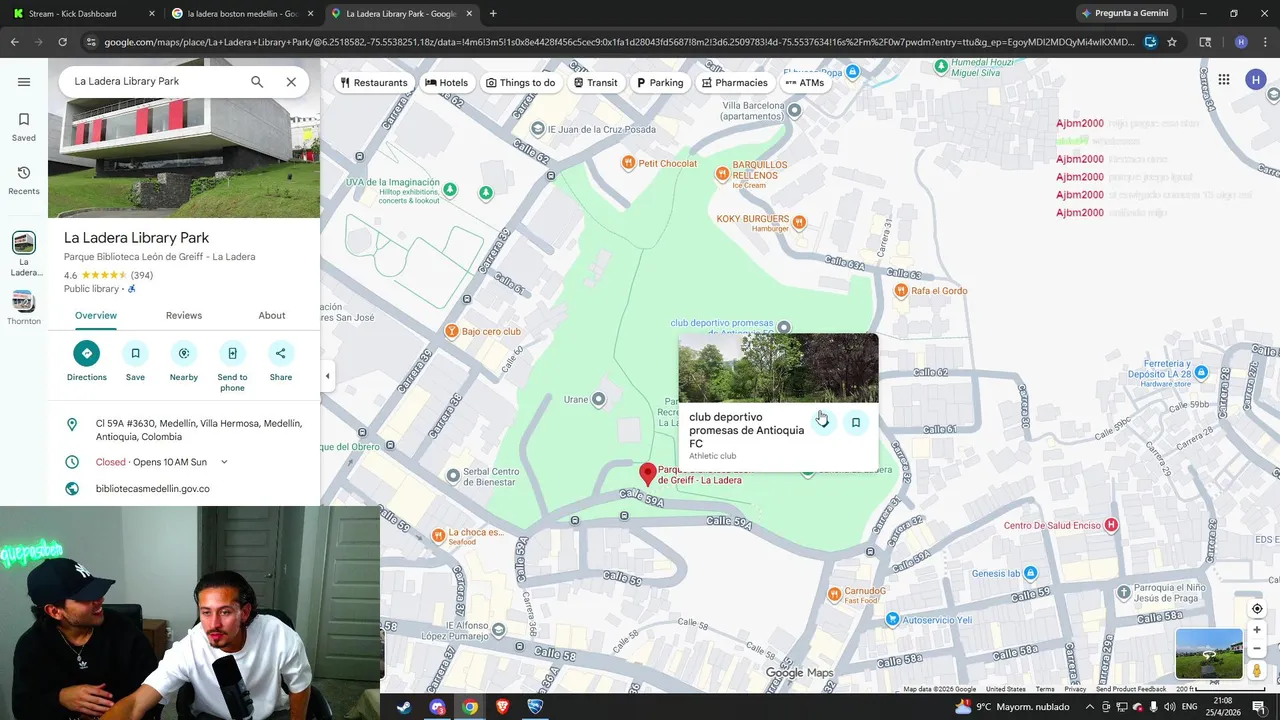The image size is (1280, 720).
Task: Search Nearby the library park
Action: point(184,361)
